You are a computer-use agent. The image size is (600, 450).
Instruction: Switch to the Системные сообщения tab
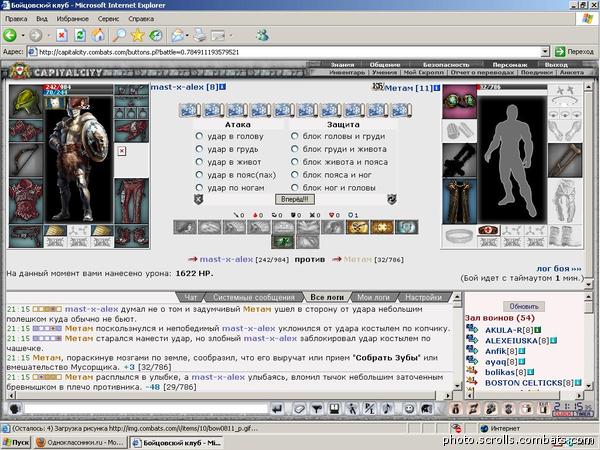coord(254,297)
